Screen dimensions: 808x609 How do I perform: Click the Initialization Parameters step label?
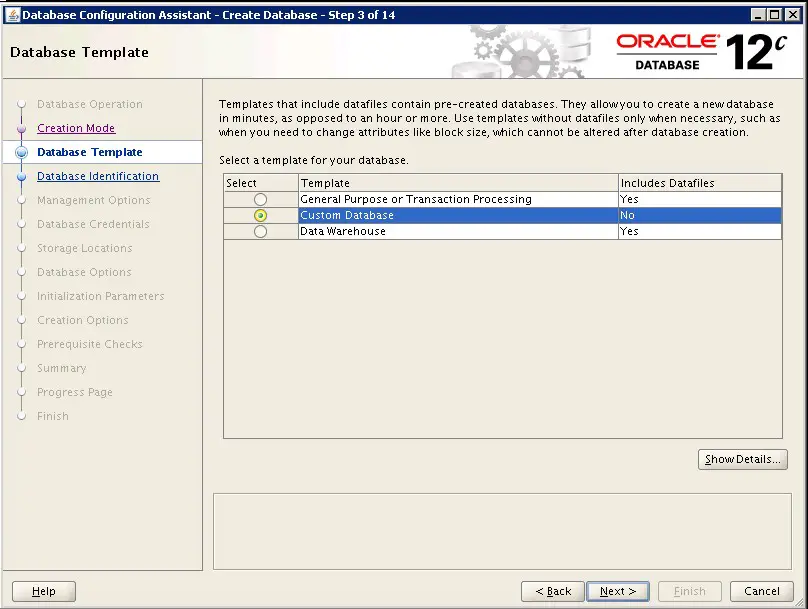pyautogui.click(x=100, y=296)
